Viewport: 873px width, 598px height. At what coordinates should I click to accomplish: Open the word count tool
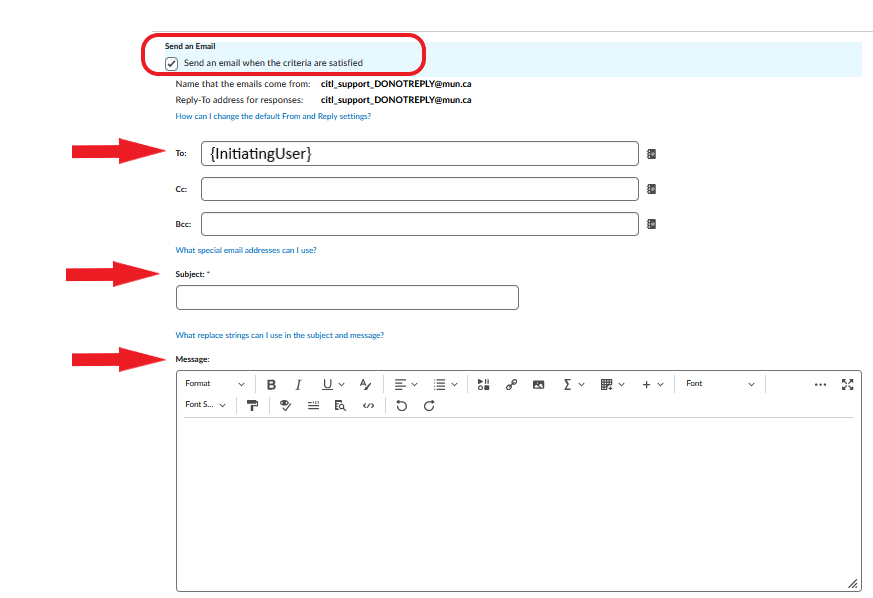tap(313, 405)
